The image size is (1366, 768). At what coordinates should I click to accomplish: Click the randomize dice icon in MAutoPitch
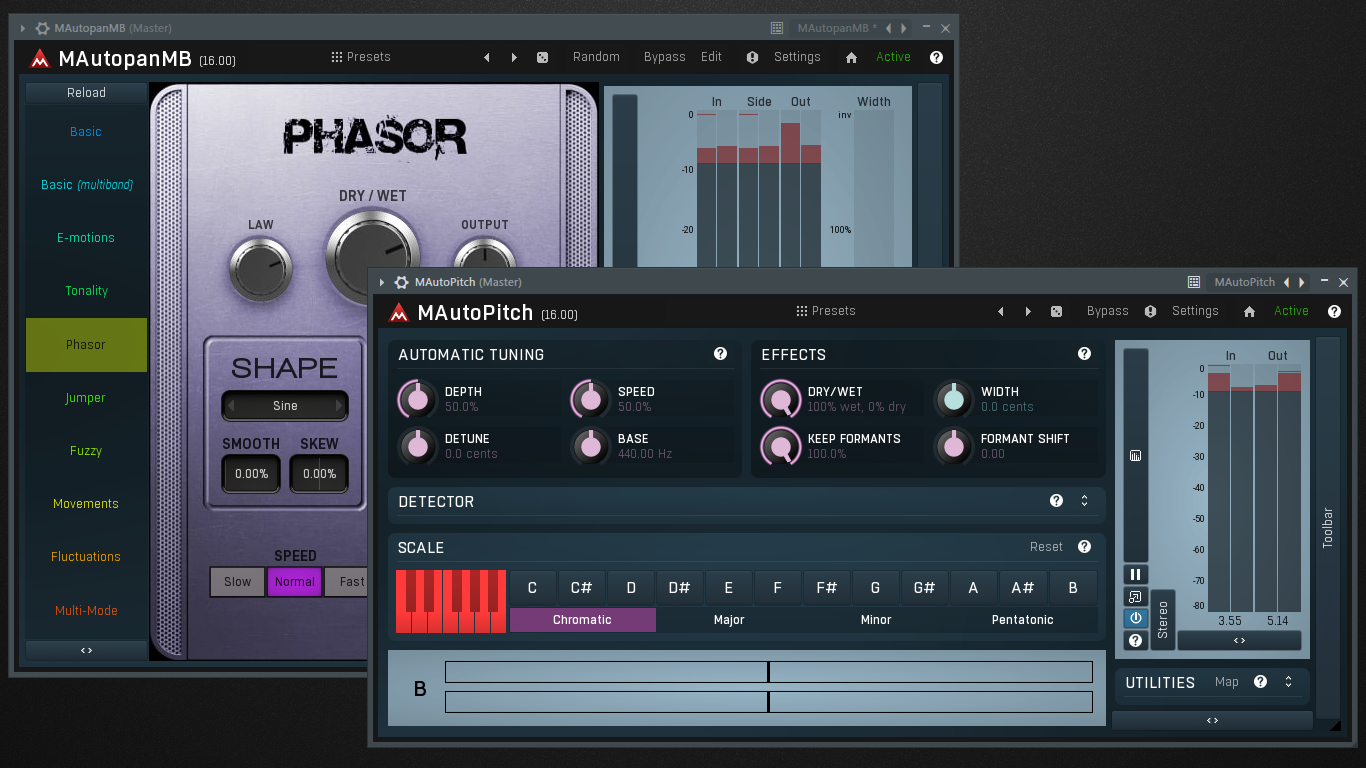[x=1056, y=311]
